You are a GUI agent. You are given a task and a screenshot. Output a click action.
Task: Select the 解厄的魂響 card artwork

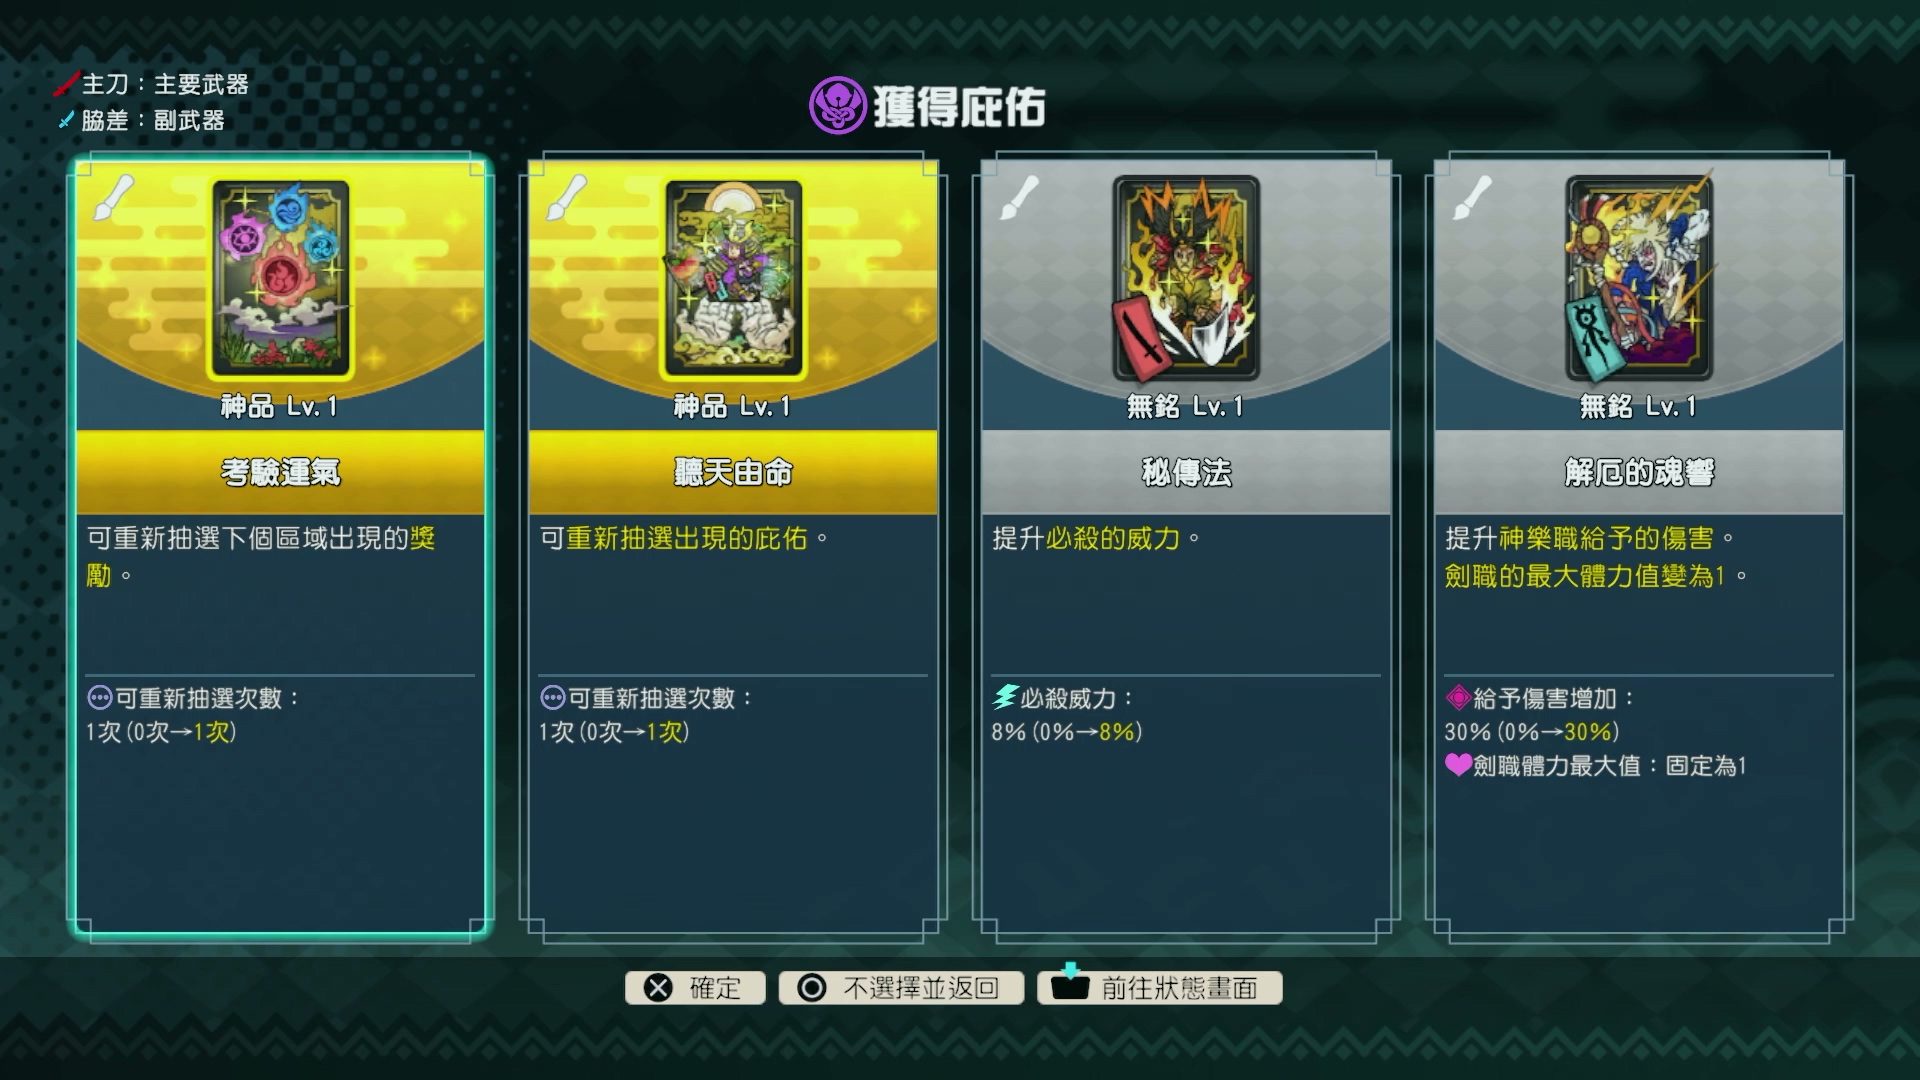(1639, 279)
